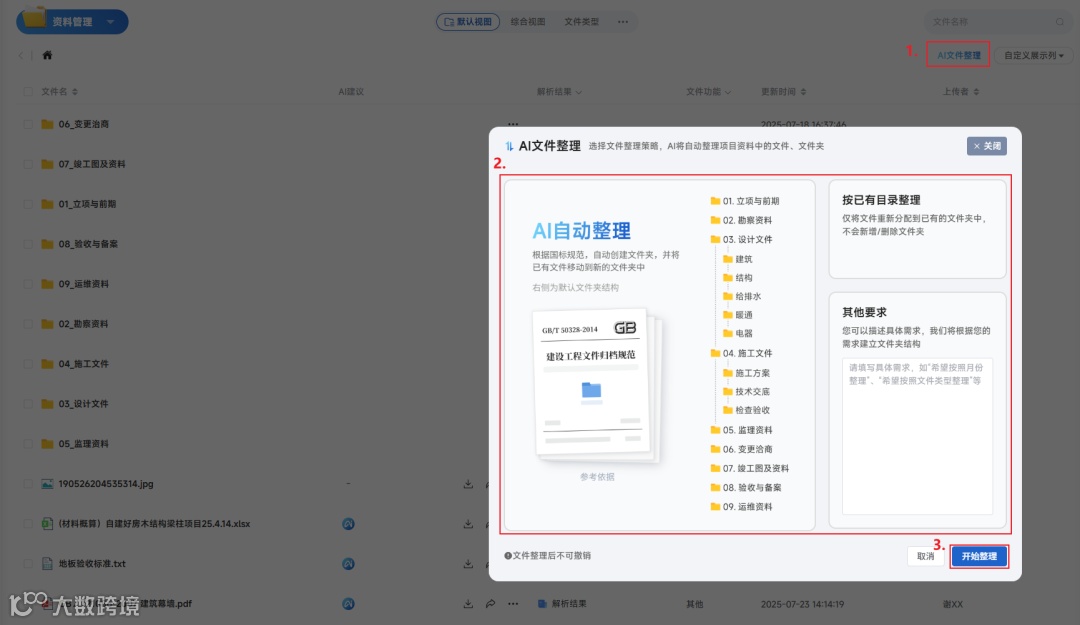Click the home breadcrumb icon
The width and height of the screenshot is (1080, 625).
(47, 55)
